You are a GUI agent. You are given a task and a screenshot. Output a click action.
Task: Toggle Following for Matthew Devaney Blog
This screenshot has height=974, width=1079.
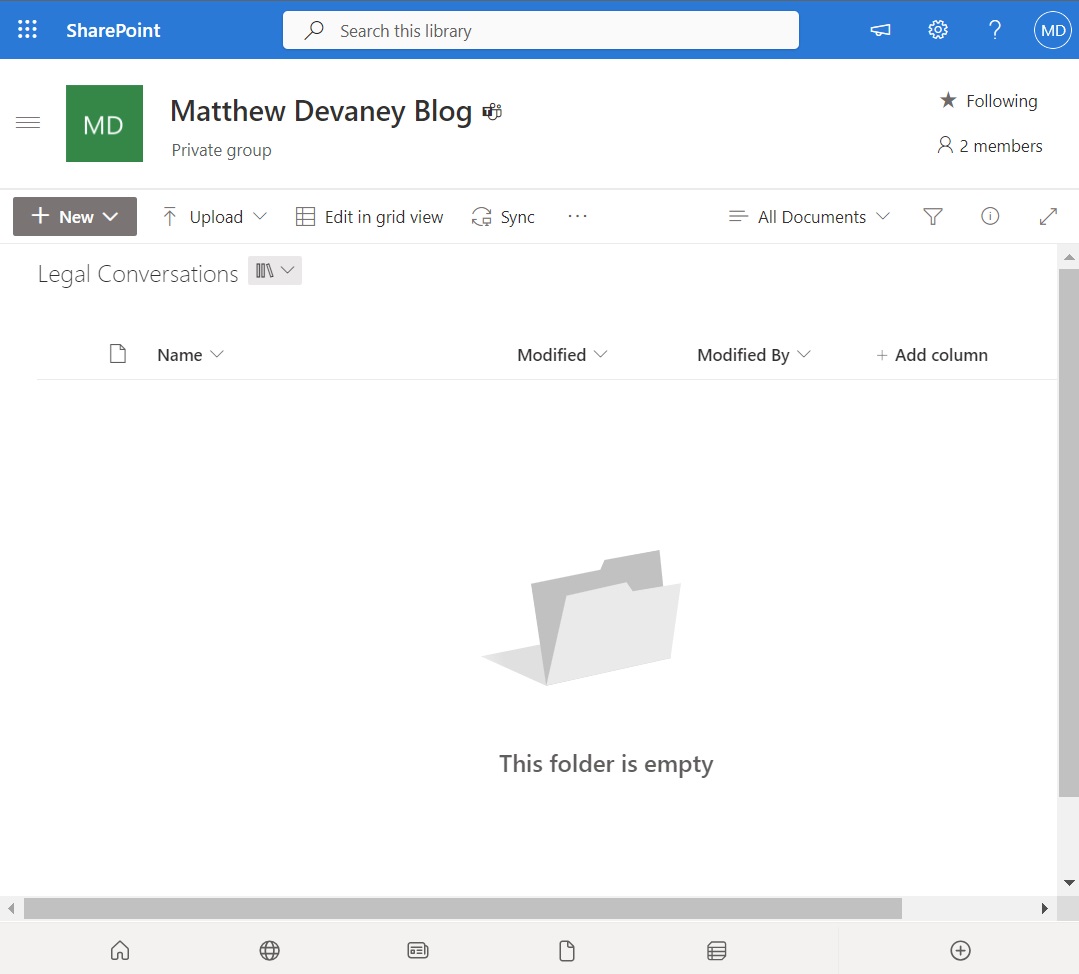987,100
